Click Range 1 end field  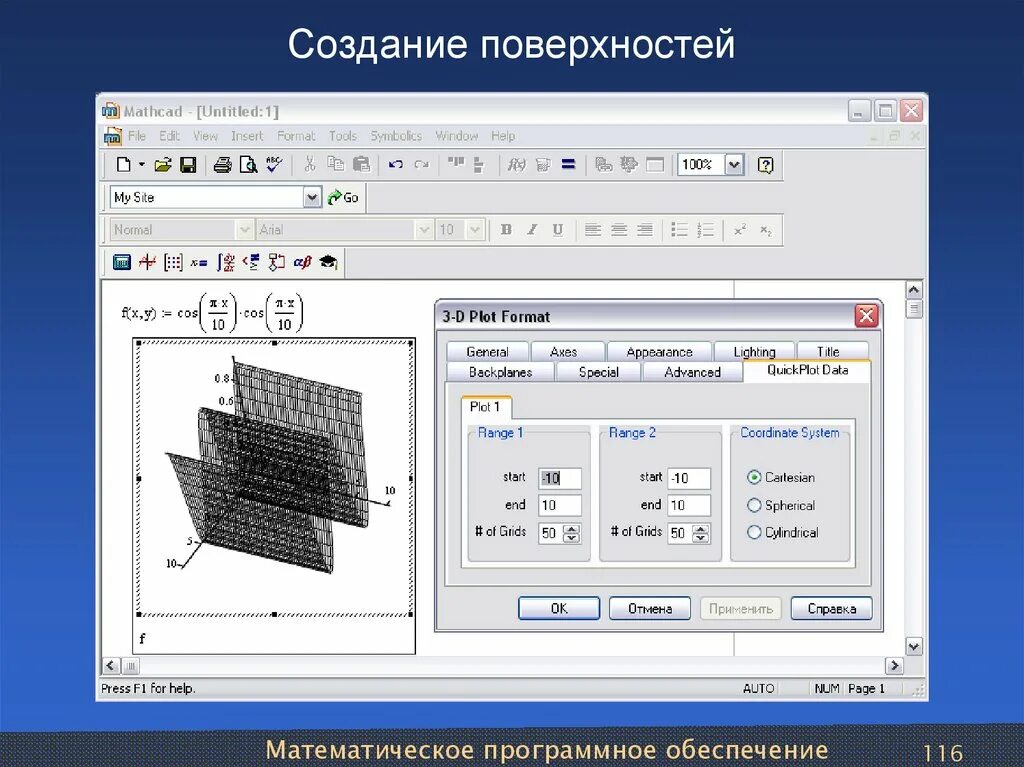coord(560,505)
